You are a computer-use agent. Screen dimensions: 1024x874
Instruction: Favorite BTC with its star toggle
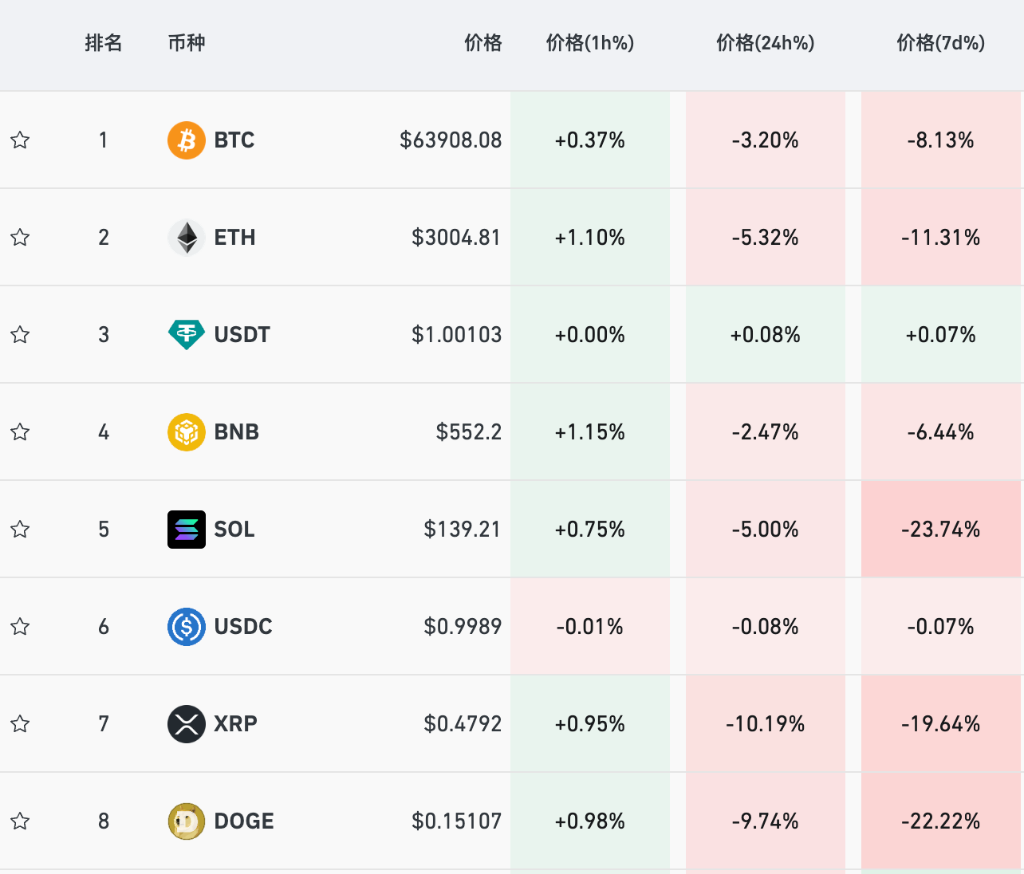tap(19, 140)
